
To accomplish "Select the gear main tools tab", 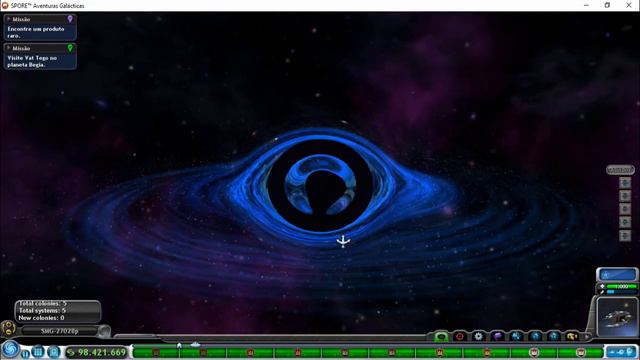I will 478,336.
